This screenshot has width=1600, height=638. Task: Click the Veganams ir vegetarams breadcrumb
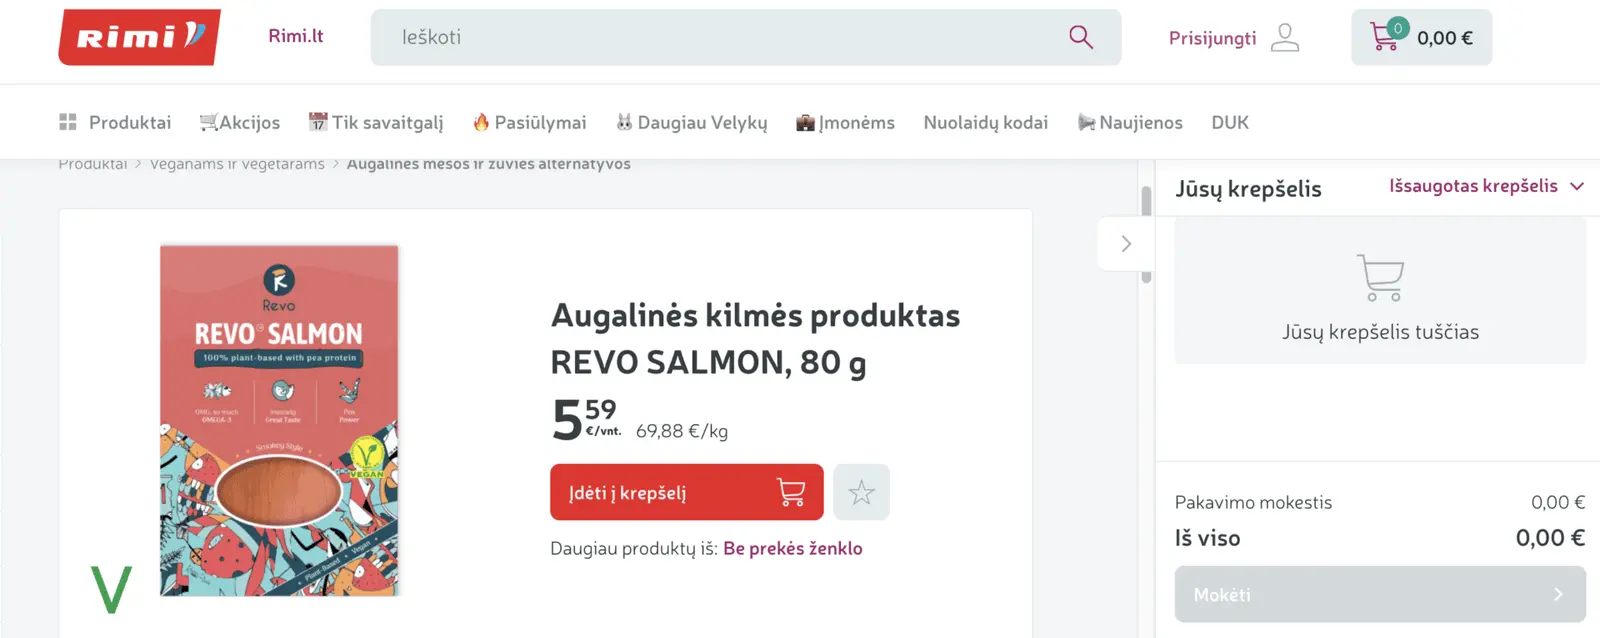pyautogui.click(x=237, y=164)
